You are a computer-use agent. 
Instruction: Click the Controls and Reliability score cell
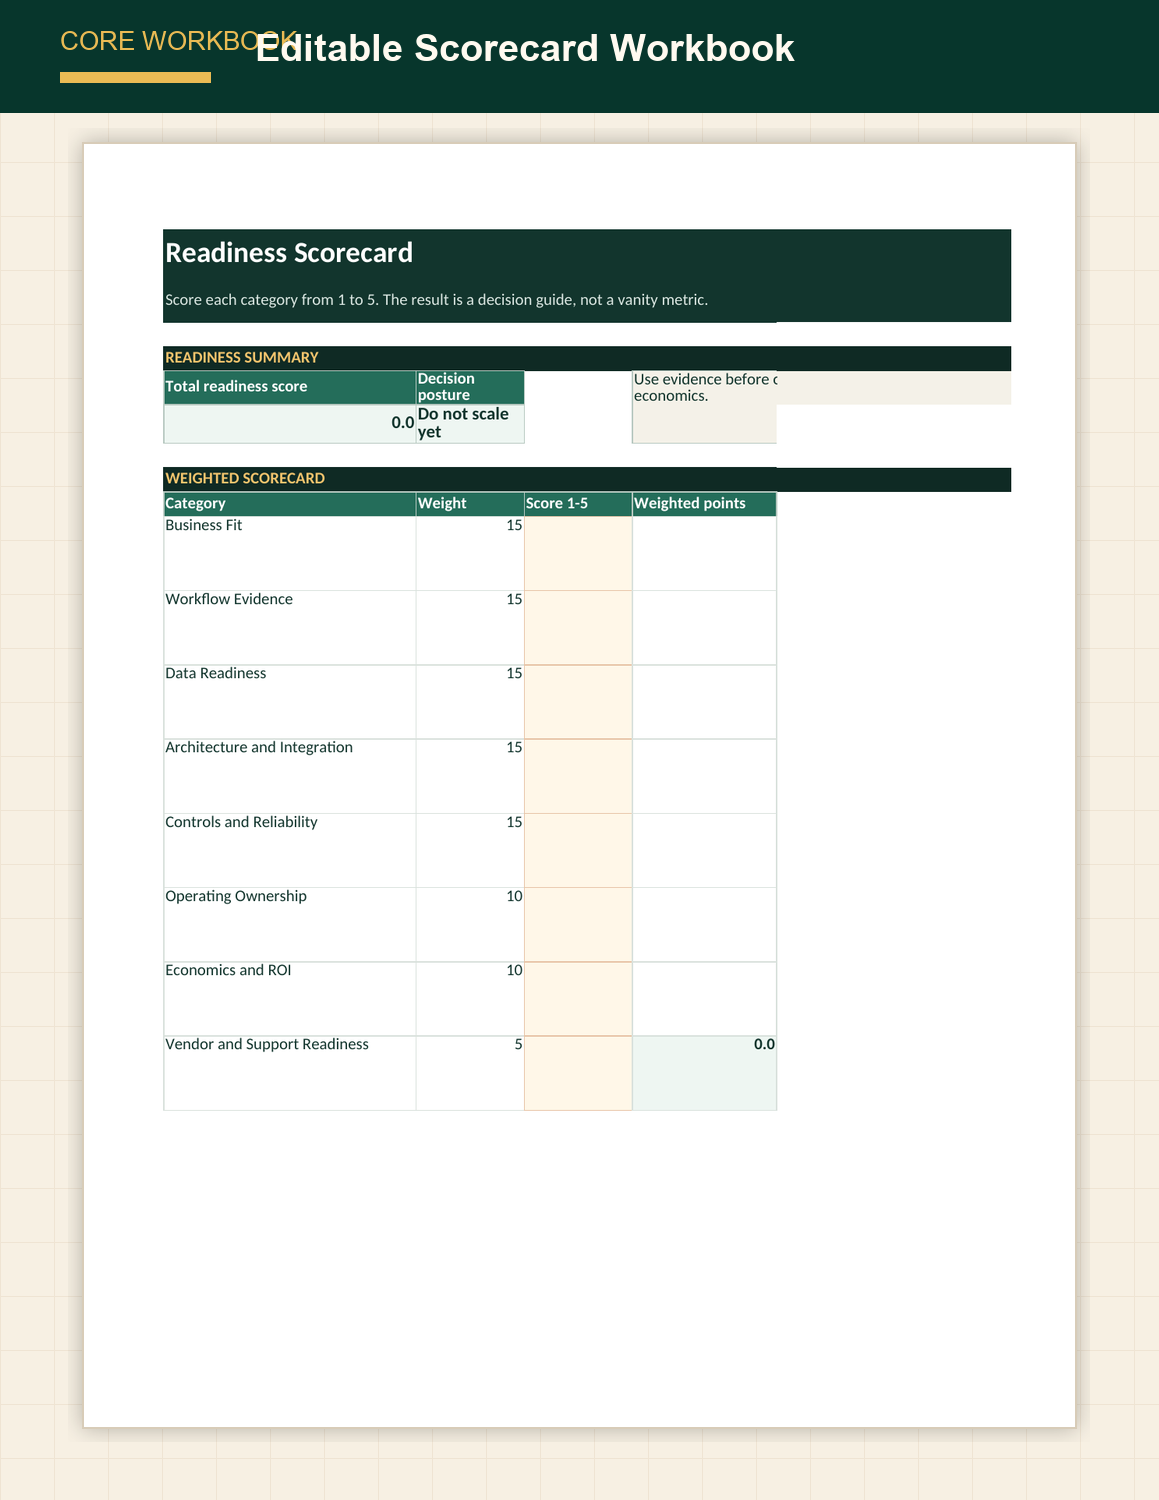pyautogui.click(x=578, y=850)
